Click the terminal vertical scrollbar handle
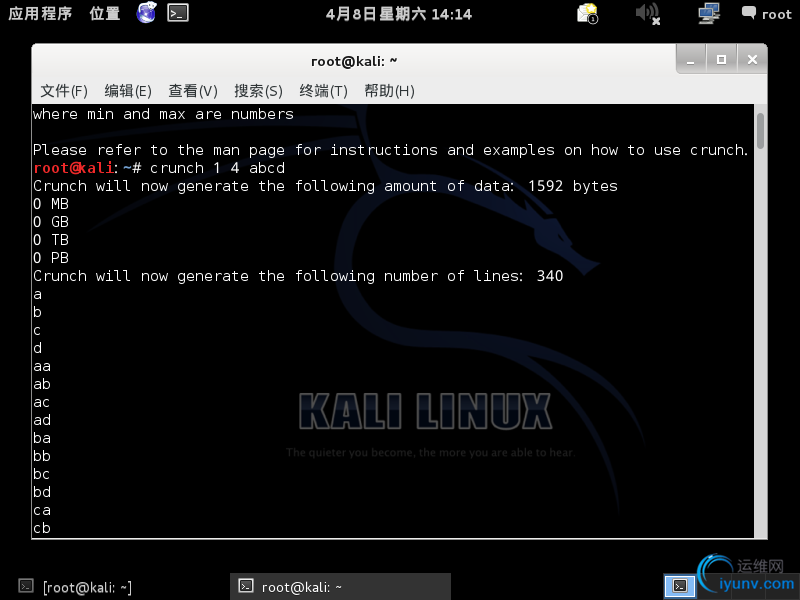Viewport: 800px width, 600px height. tap(760, 131)
